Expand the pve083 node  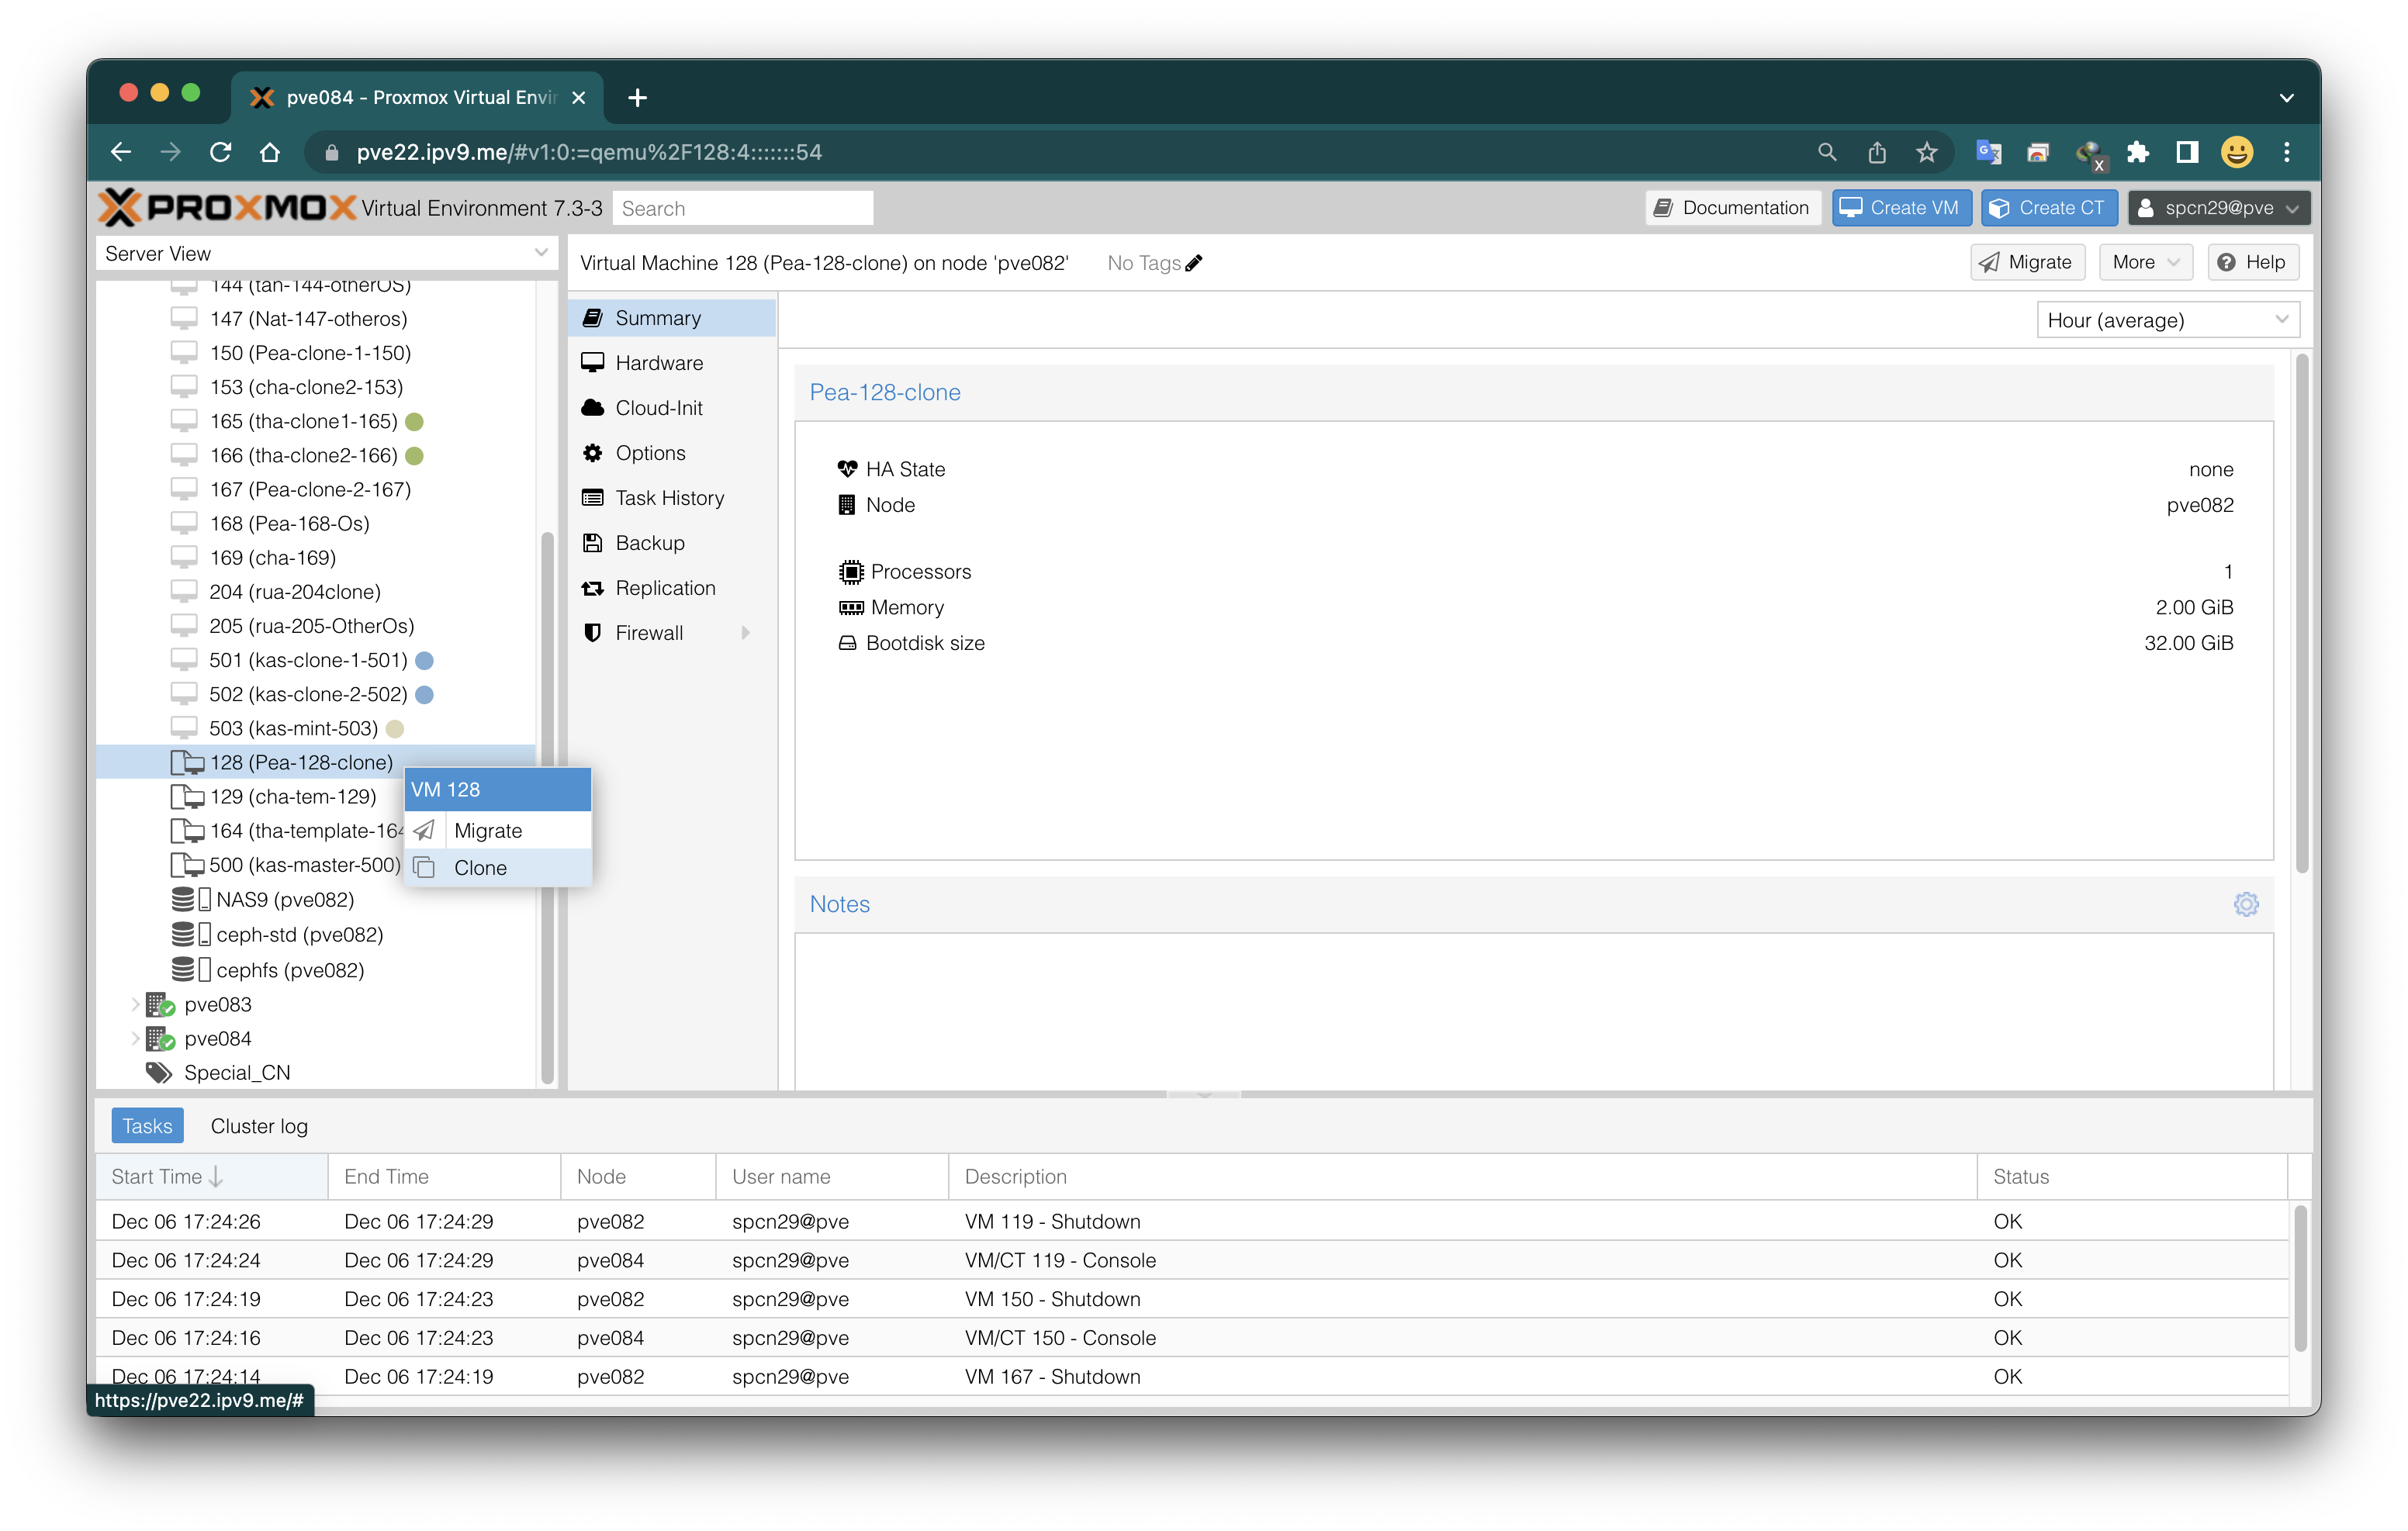[x=136, y=1004]
